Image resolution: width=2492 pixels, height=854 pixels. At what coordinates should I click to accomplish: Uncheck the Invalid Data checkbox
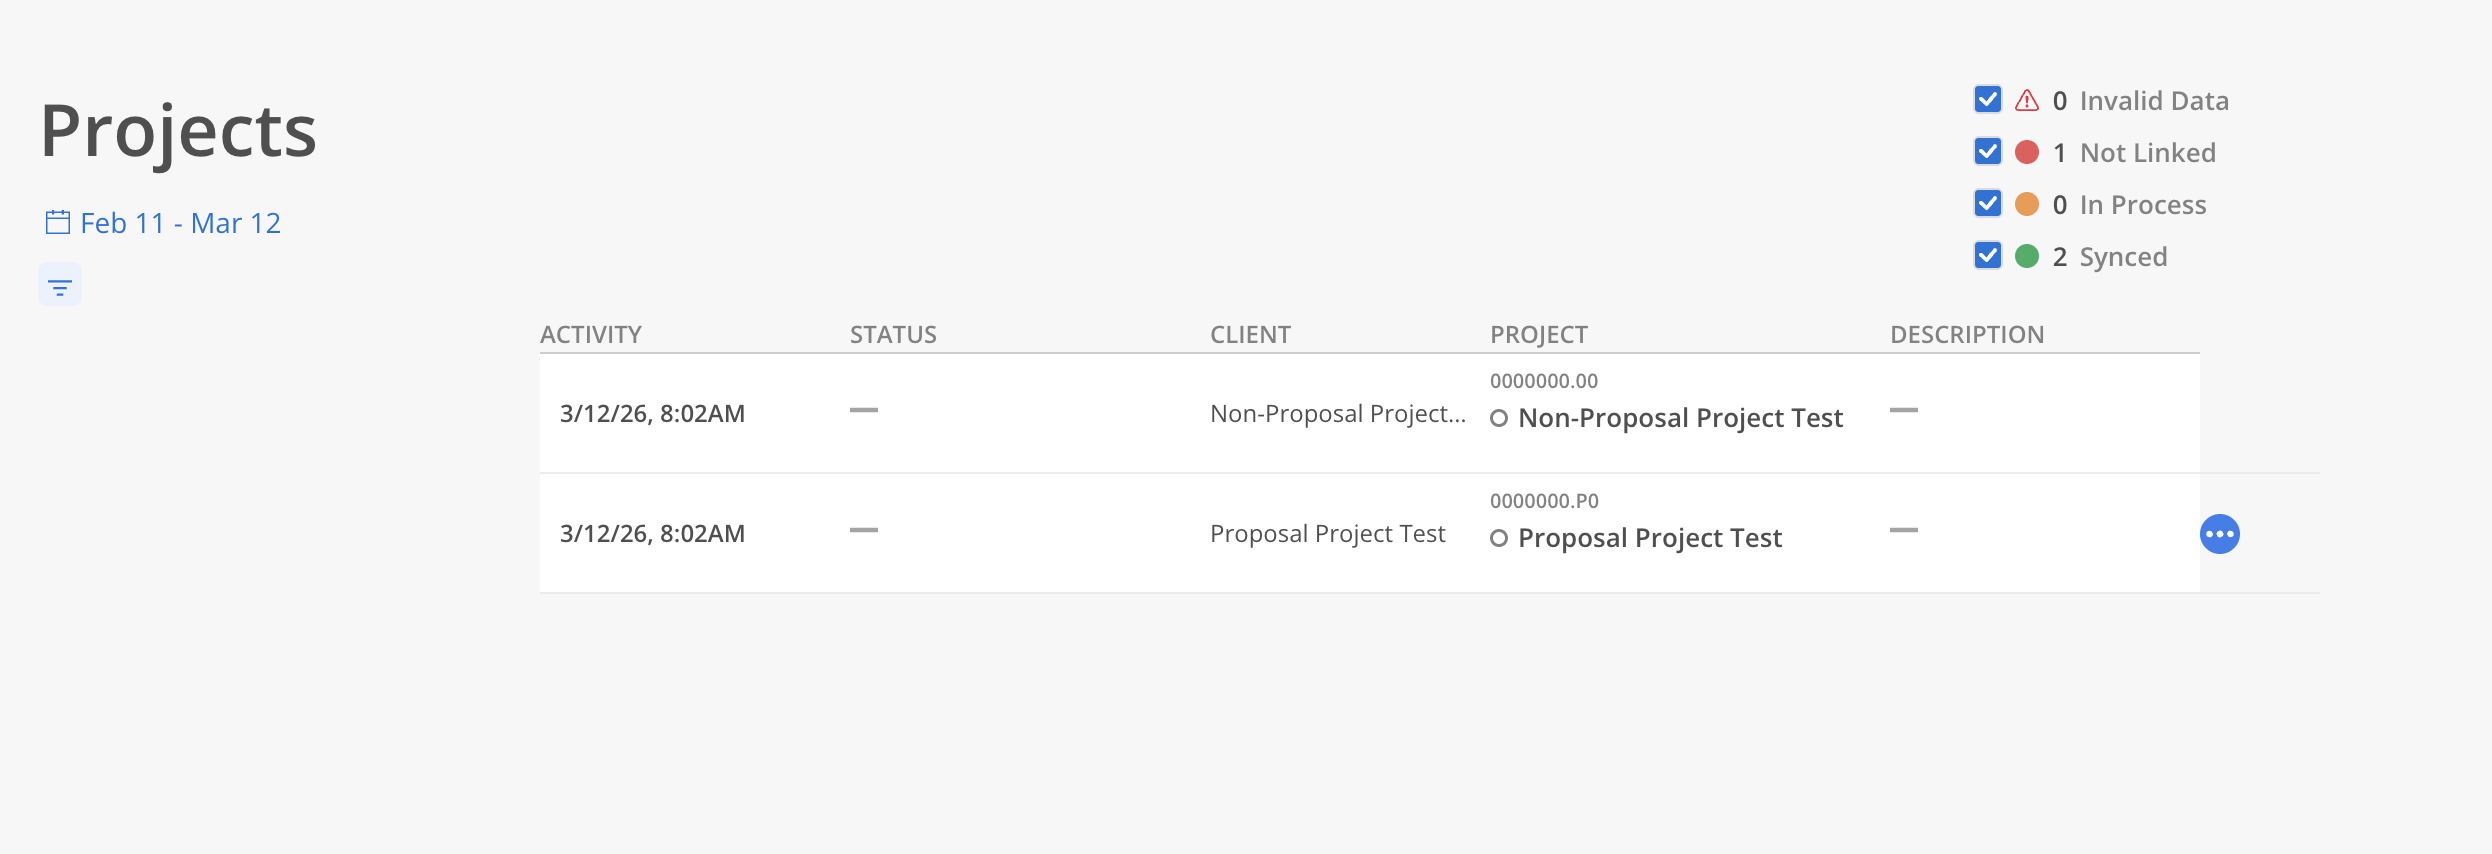coord(1988,100)
